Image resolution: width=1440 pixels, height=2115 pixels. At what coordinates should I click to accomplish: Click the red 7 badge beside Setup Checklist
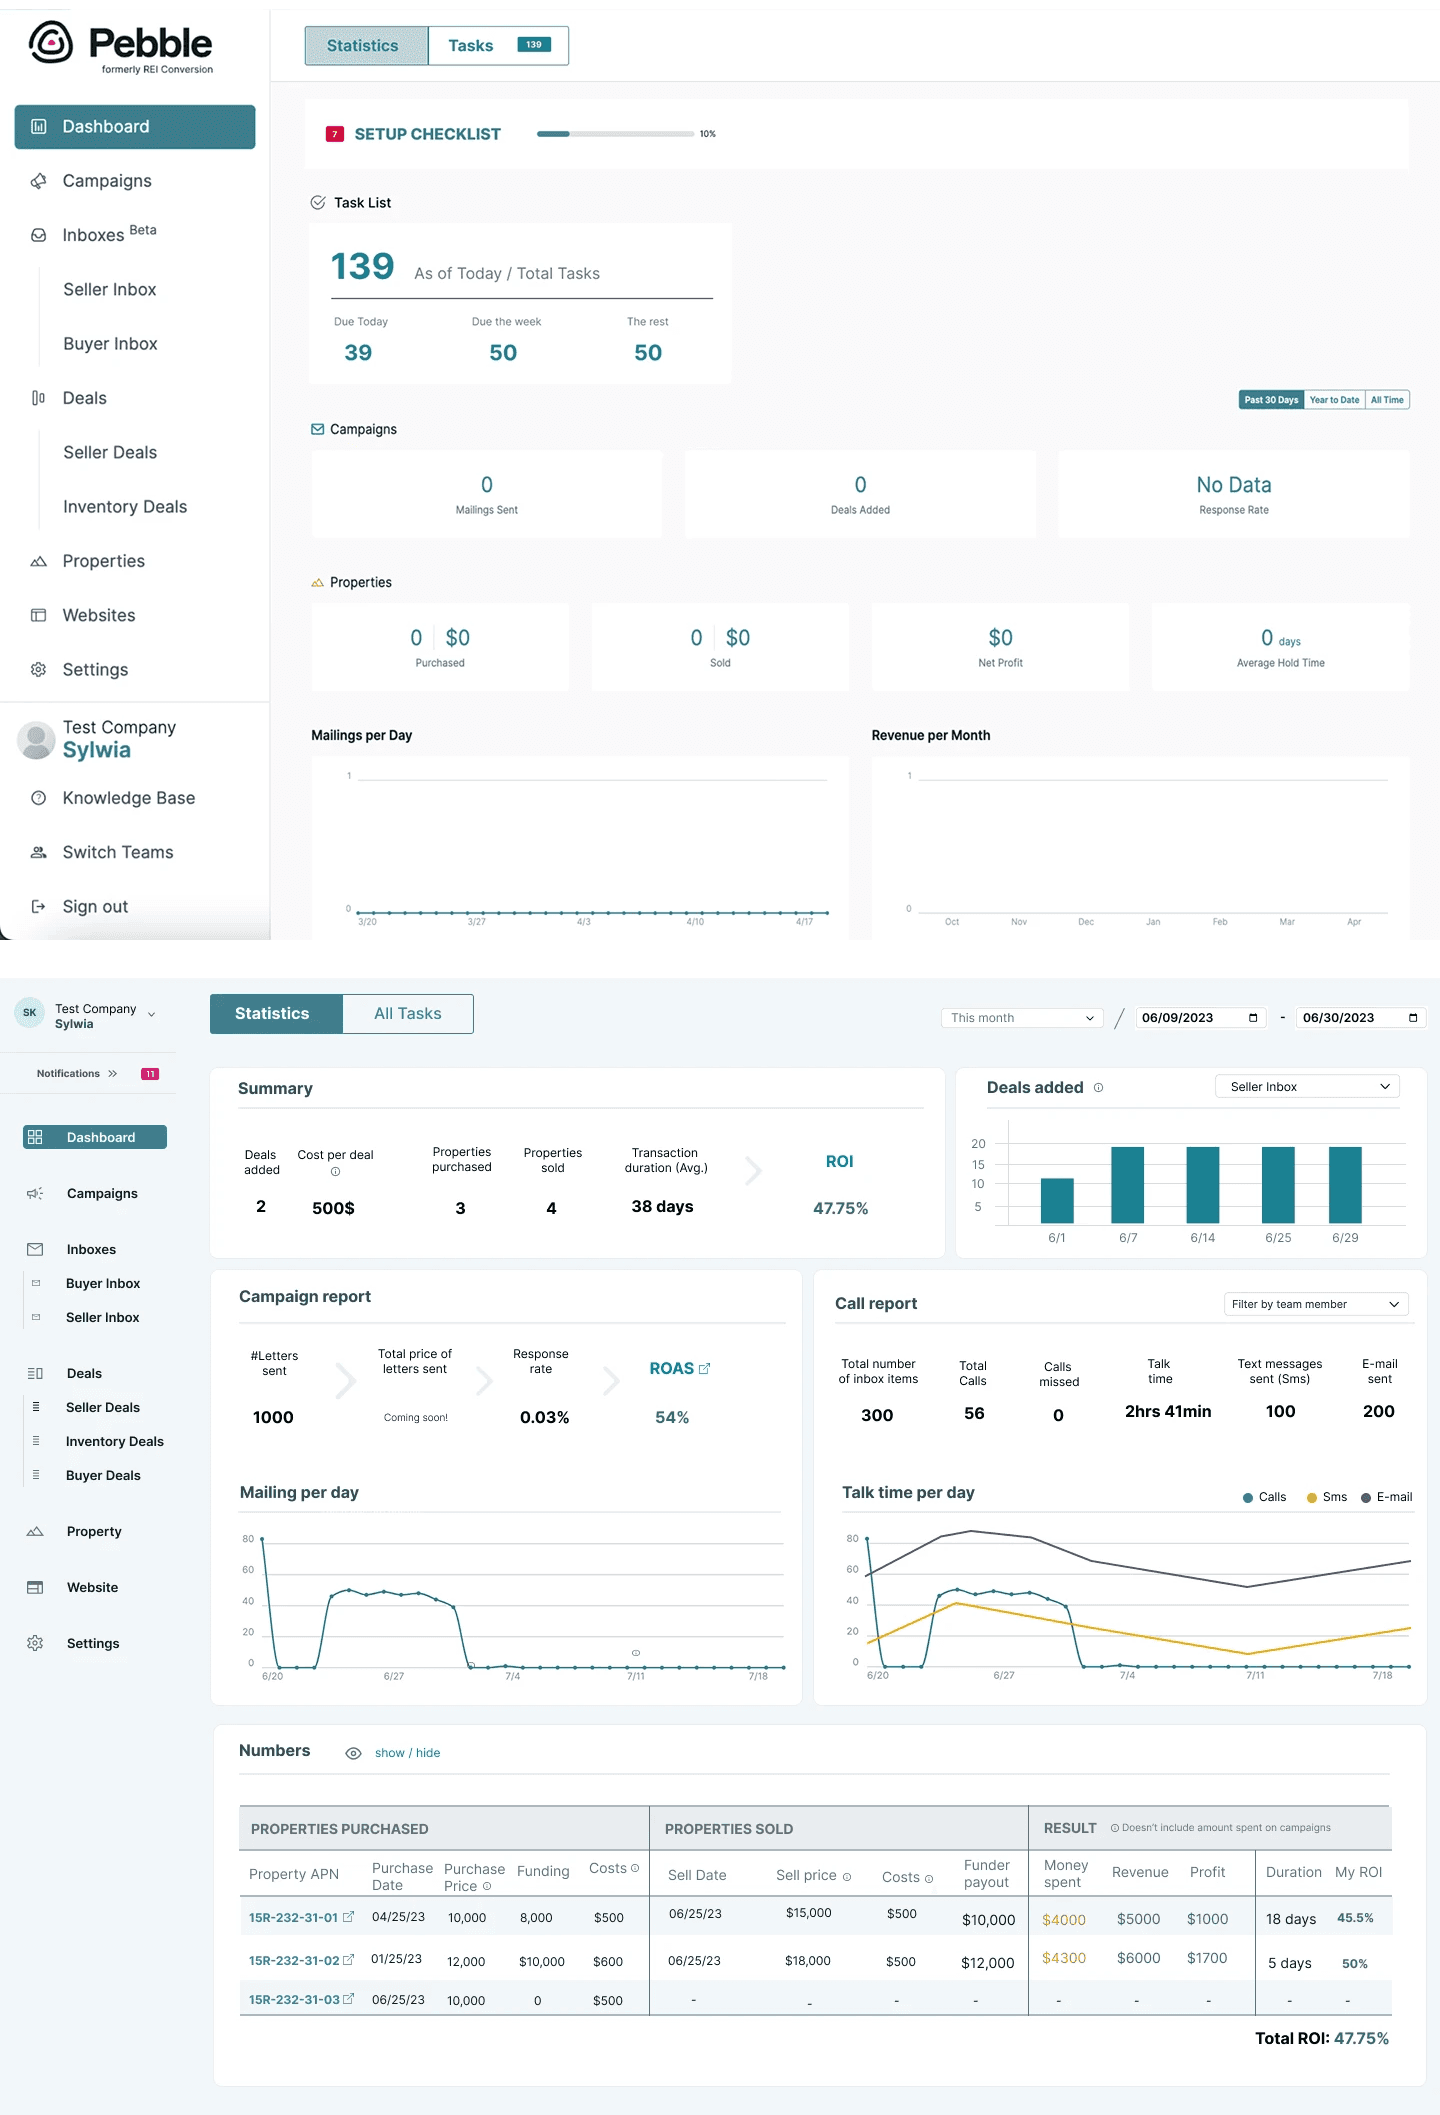pos(335,134)
